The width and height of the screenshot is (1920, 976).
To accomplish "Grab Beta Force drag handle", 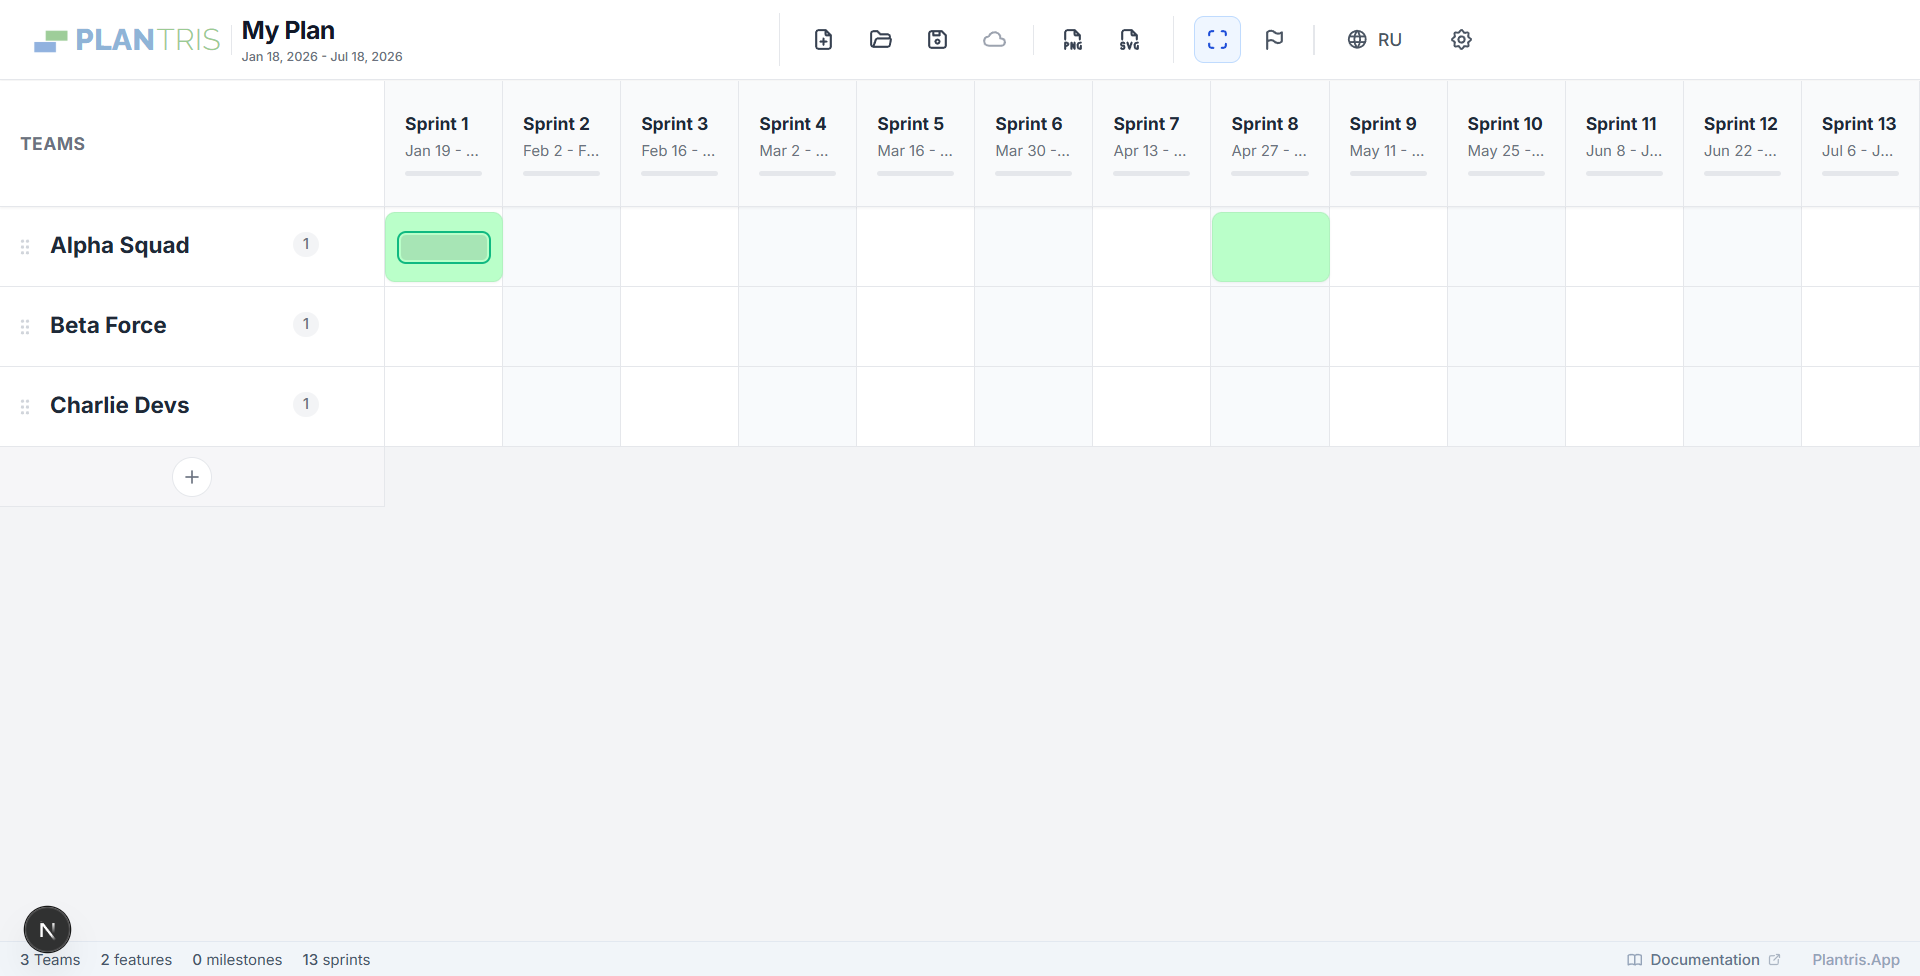I will tap(25, 326).
